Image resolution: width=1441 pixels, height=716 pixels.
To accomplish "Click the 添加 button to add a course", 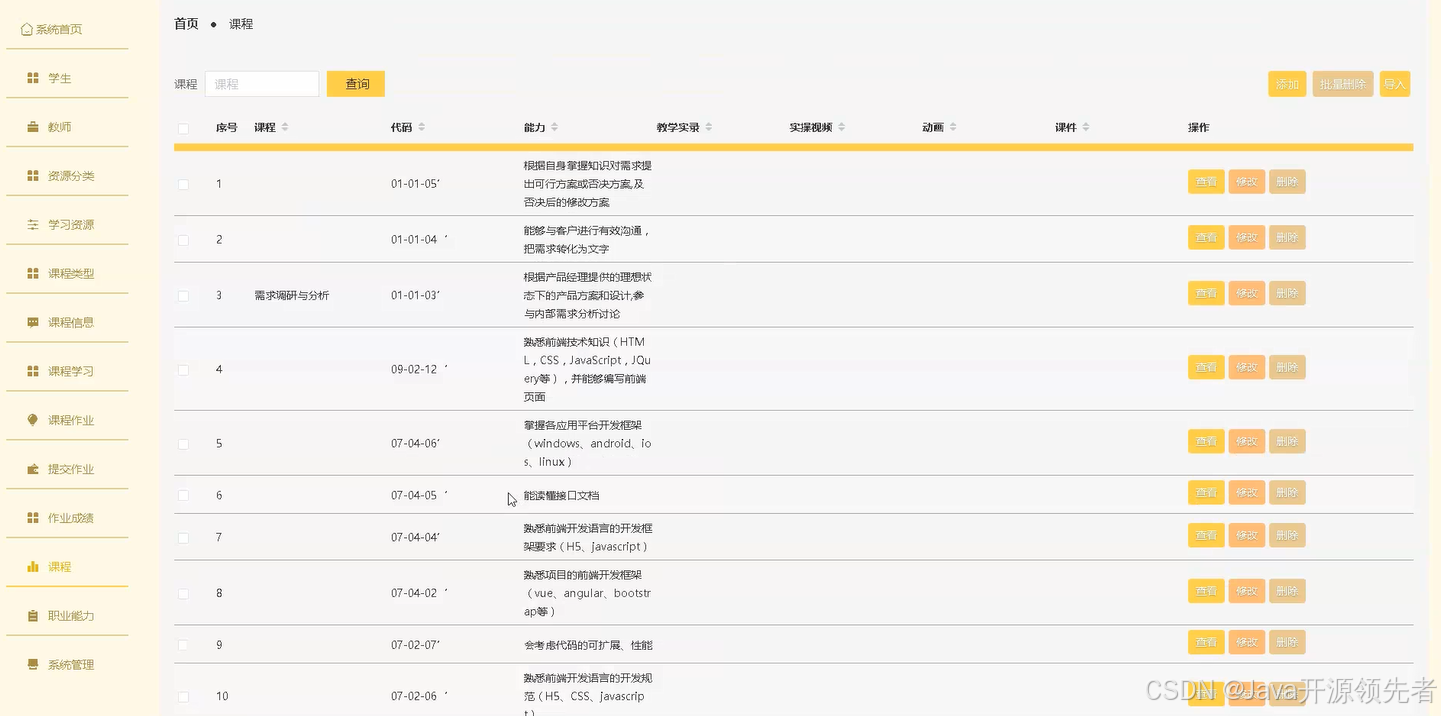I will pyautogui.click(x=1287, y=84).
